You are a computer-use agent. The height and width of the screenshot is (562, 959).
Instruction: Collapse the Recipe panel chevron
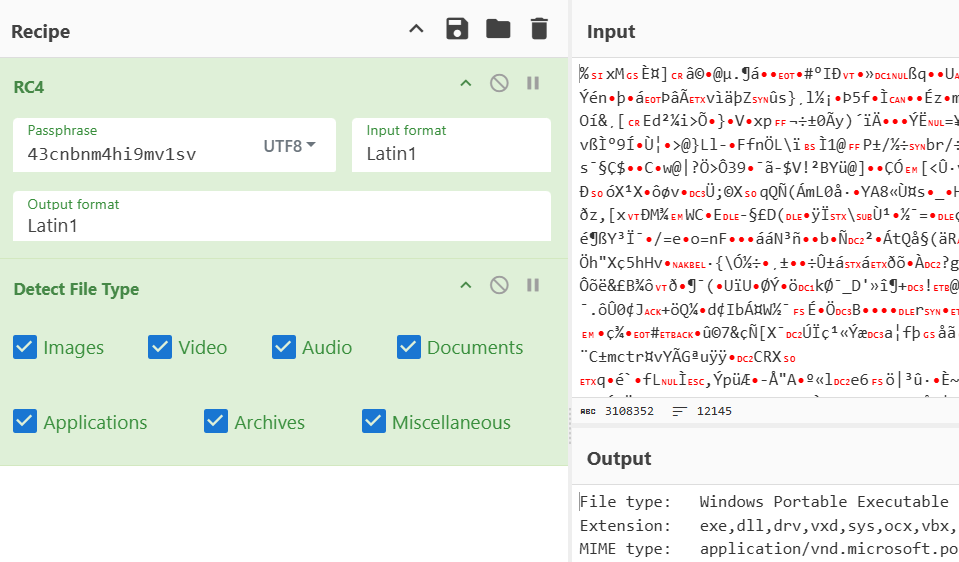point(417,29)
